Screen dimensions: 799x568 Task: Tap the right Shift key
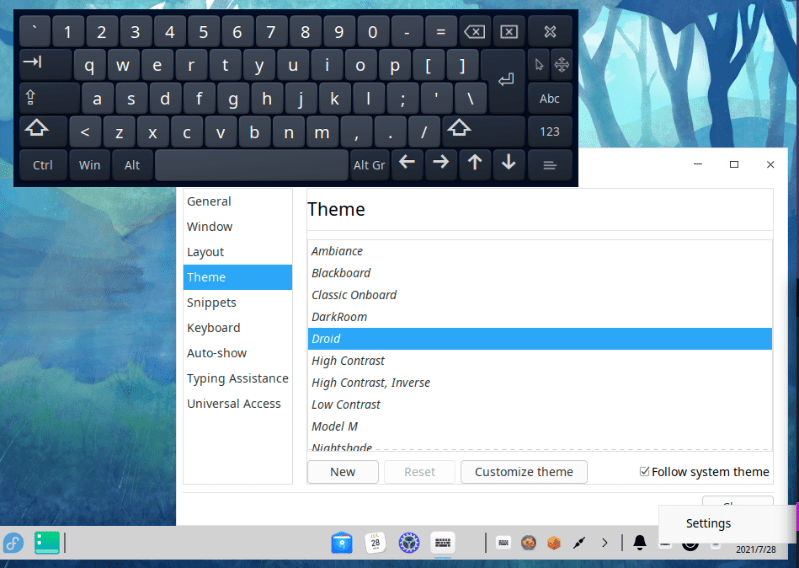click(484, 131)
